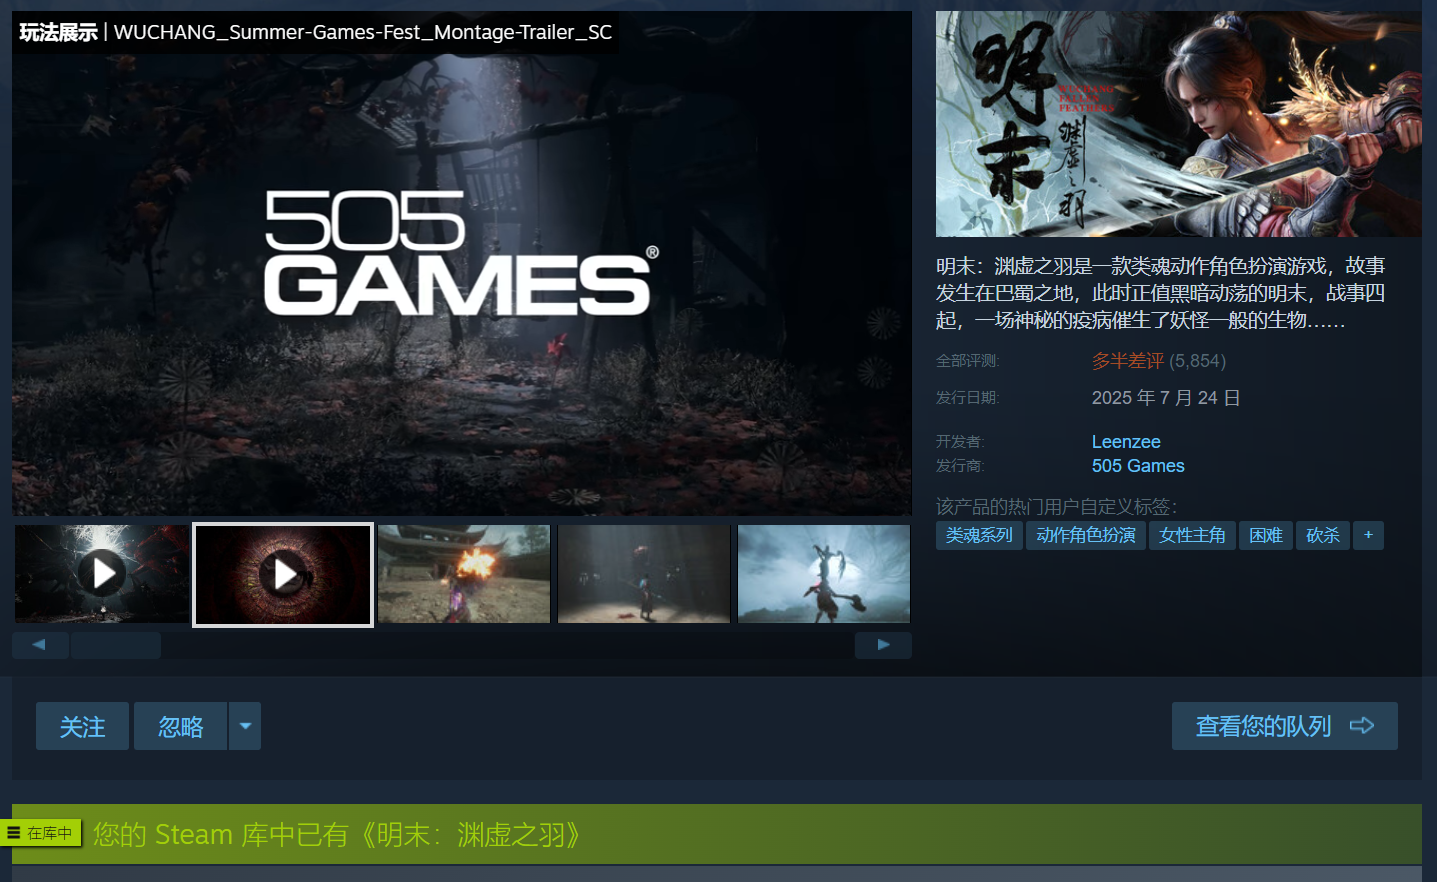Viewport: 1437px width, 882px height.
Task: Click the release date 2025 年 7 月 24 日
Action: [x=1166, y=398]
